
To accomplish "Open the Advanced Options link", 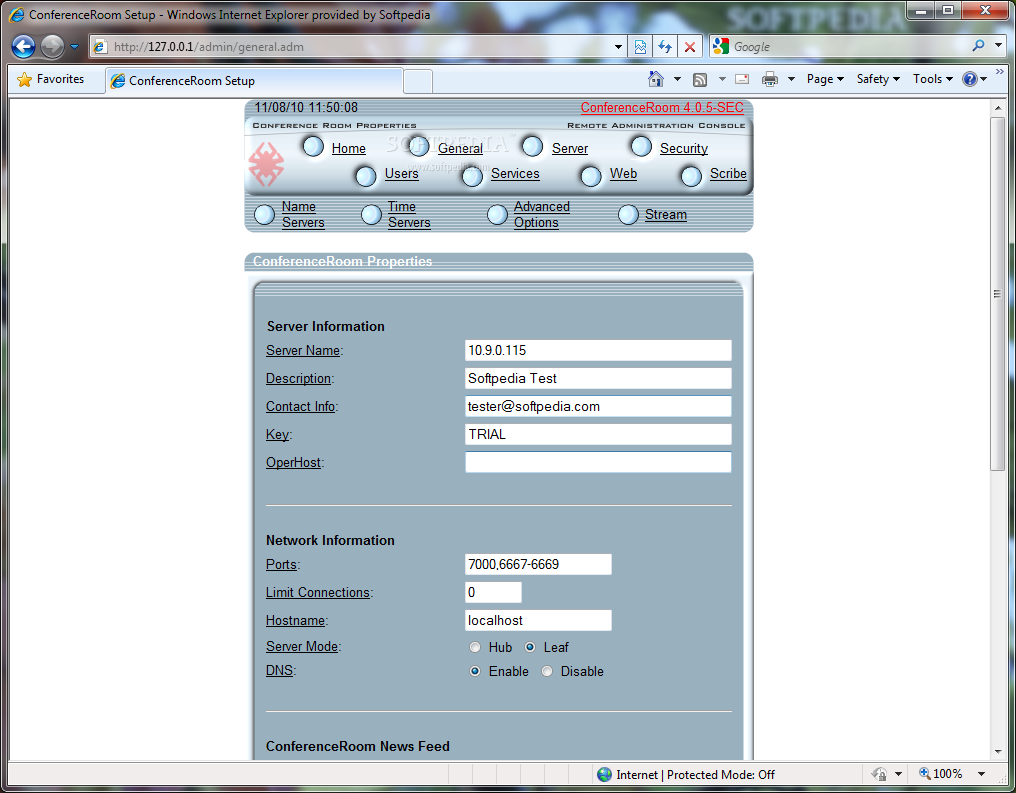I will coord(542,214).
